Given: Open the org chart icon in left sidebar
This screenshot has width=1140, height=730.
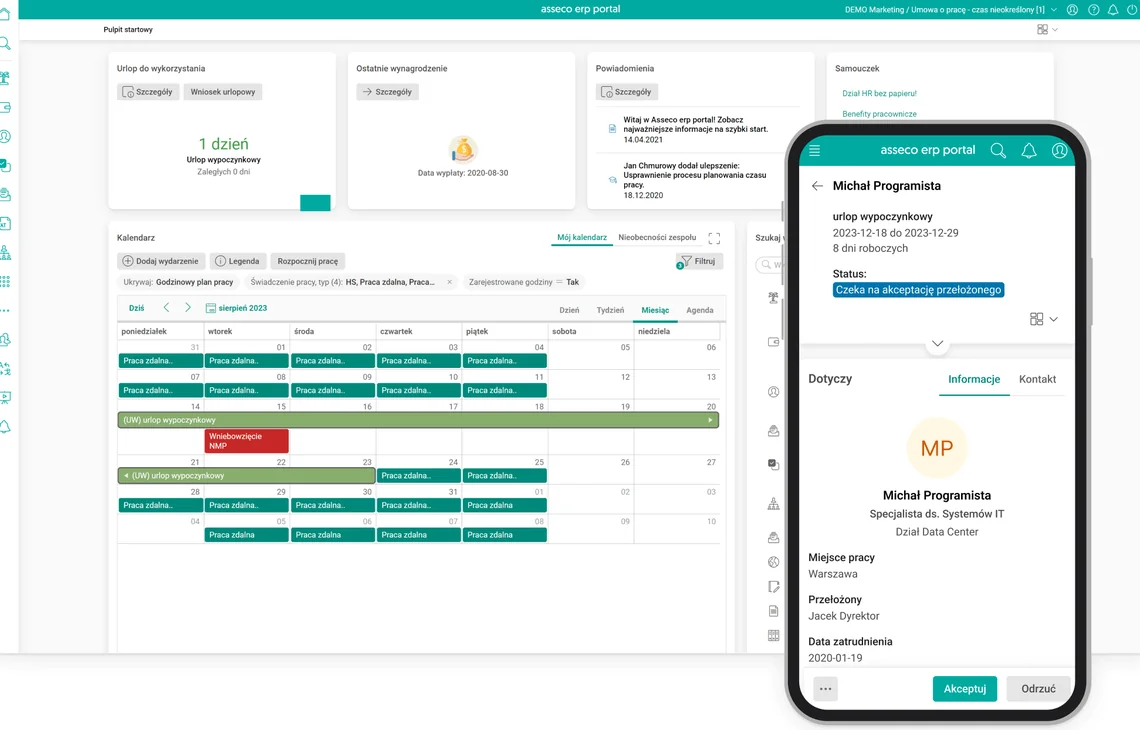Looking at the screenshot, I should coord(4,252).
